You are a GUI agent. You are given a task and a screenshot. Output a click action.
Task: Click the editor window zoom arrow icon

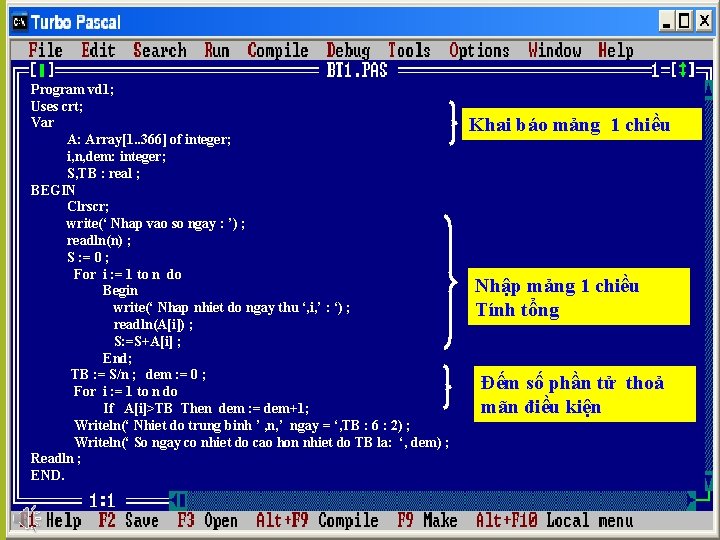coord(682,70)
